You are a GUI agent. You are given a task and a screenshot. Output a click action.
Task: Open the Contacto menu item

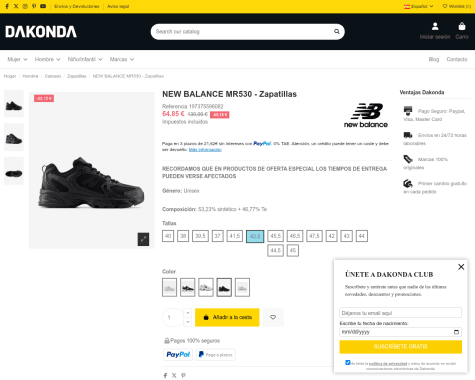pos(457,59)
